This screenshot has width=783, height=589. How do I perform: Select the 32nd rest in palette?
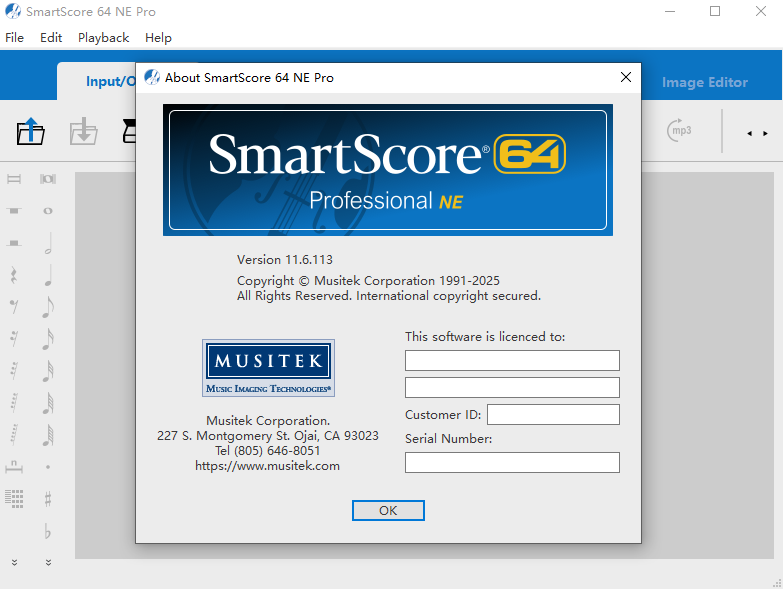point(14,370)
